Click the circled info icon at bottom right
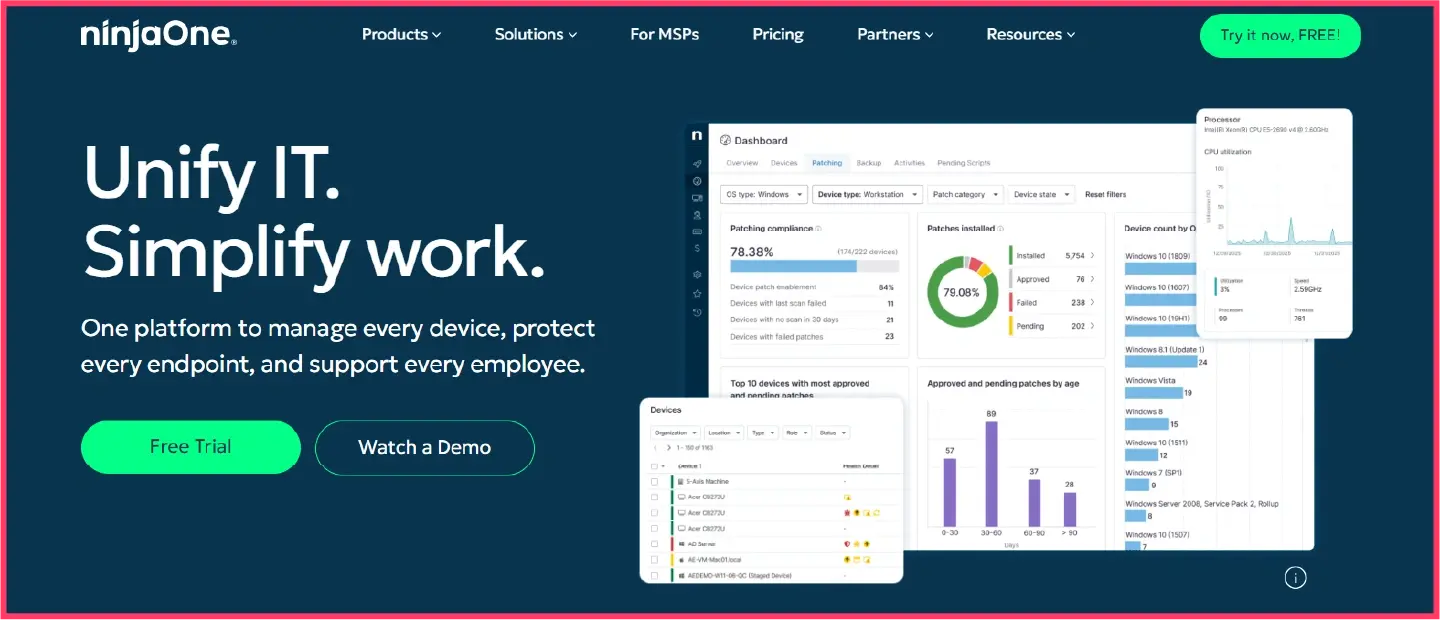Image resolution: width=1440 pixels, height=620 pixels. click(1295, 577)
